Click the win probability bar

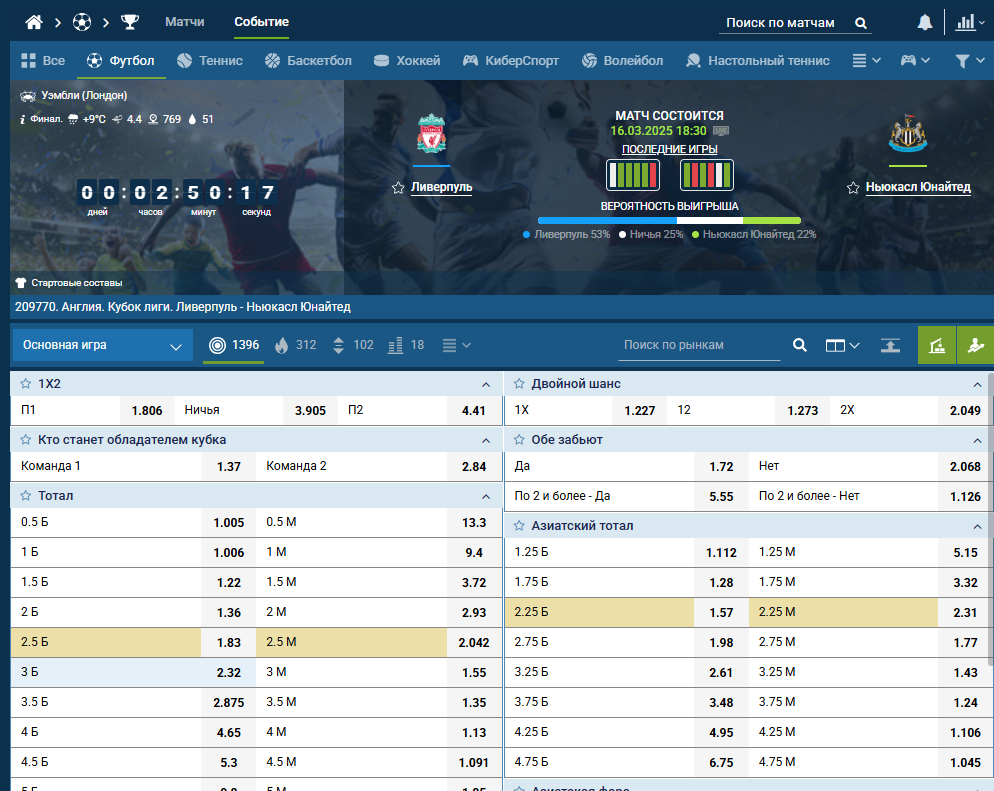[x=669, y=221]
